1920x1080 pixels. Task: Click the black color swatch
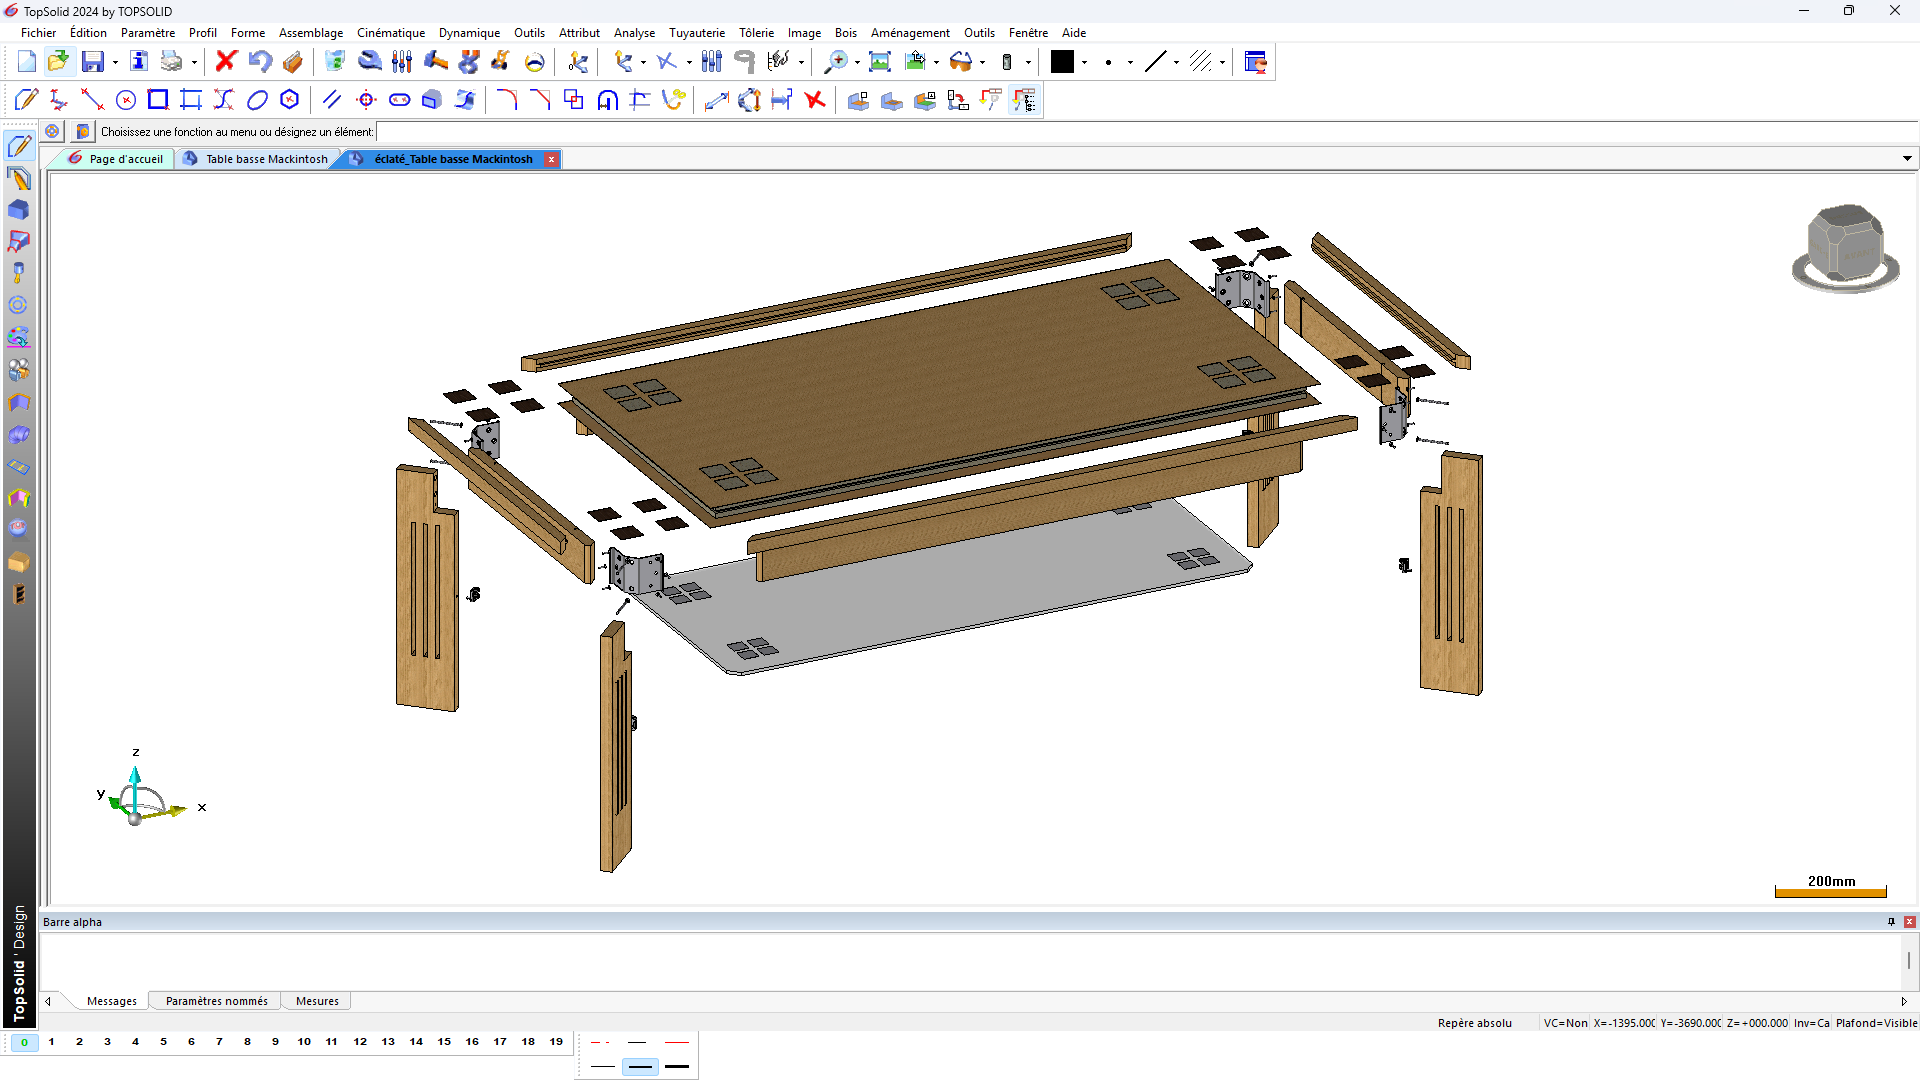[1062, 62]
